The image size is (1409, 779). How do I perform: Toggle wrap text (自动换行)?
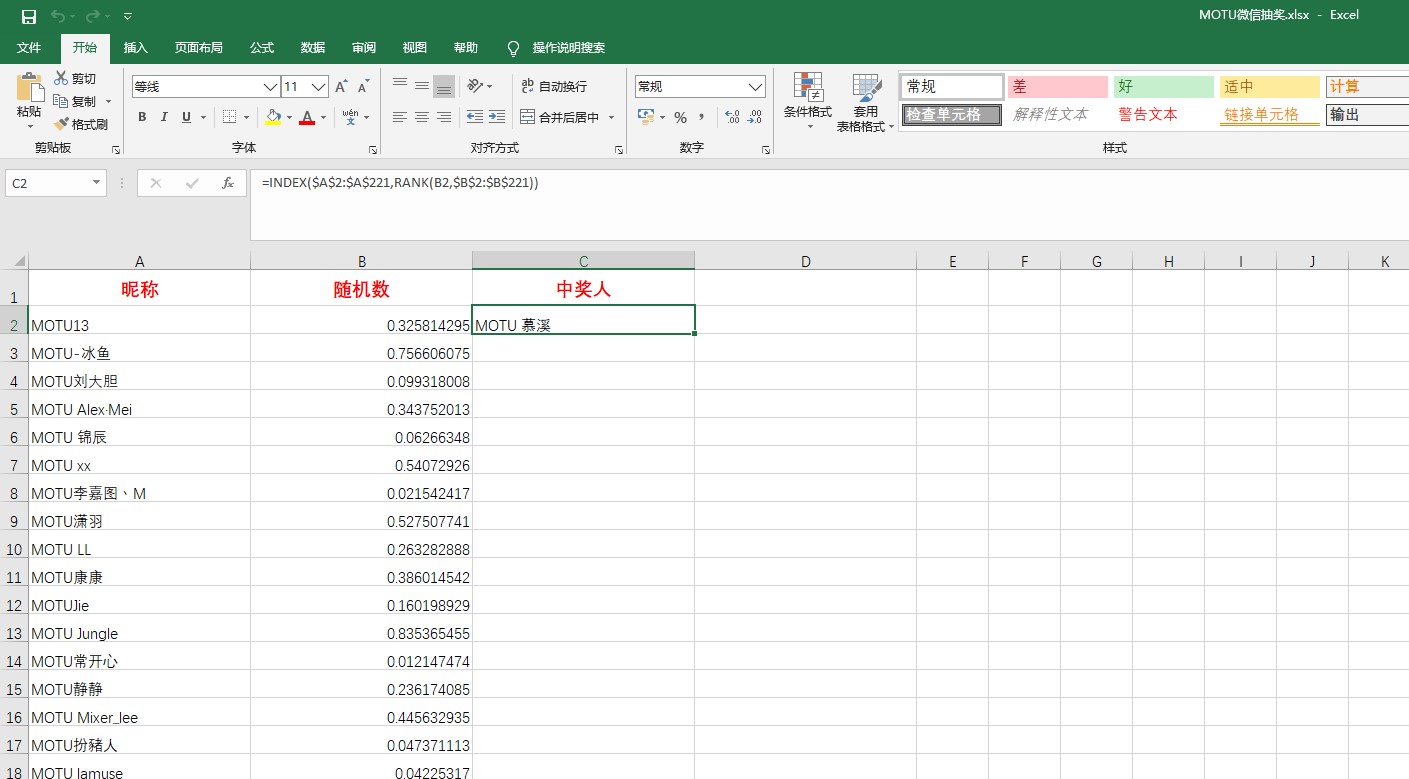click(x=554, y=87)
